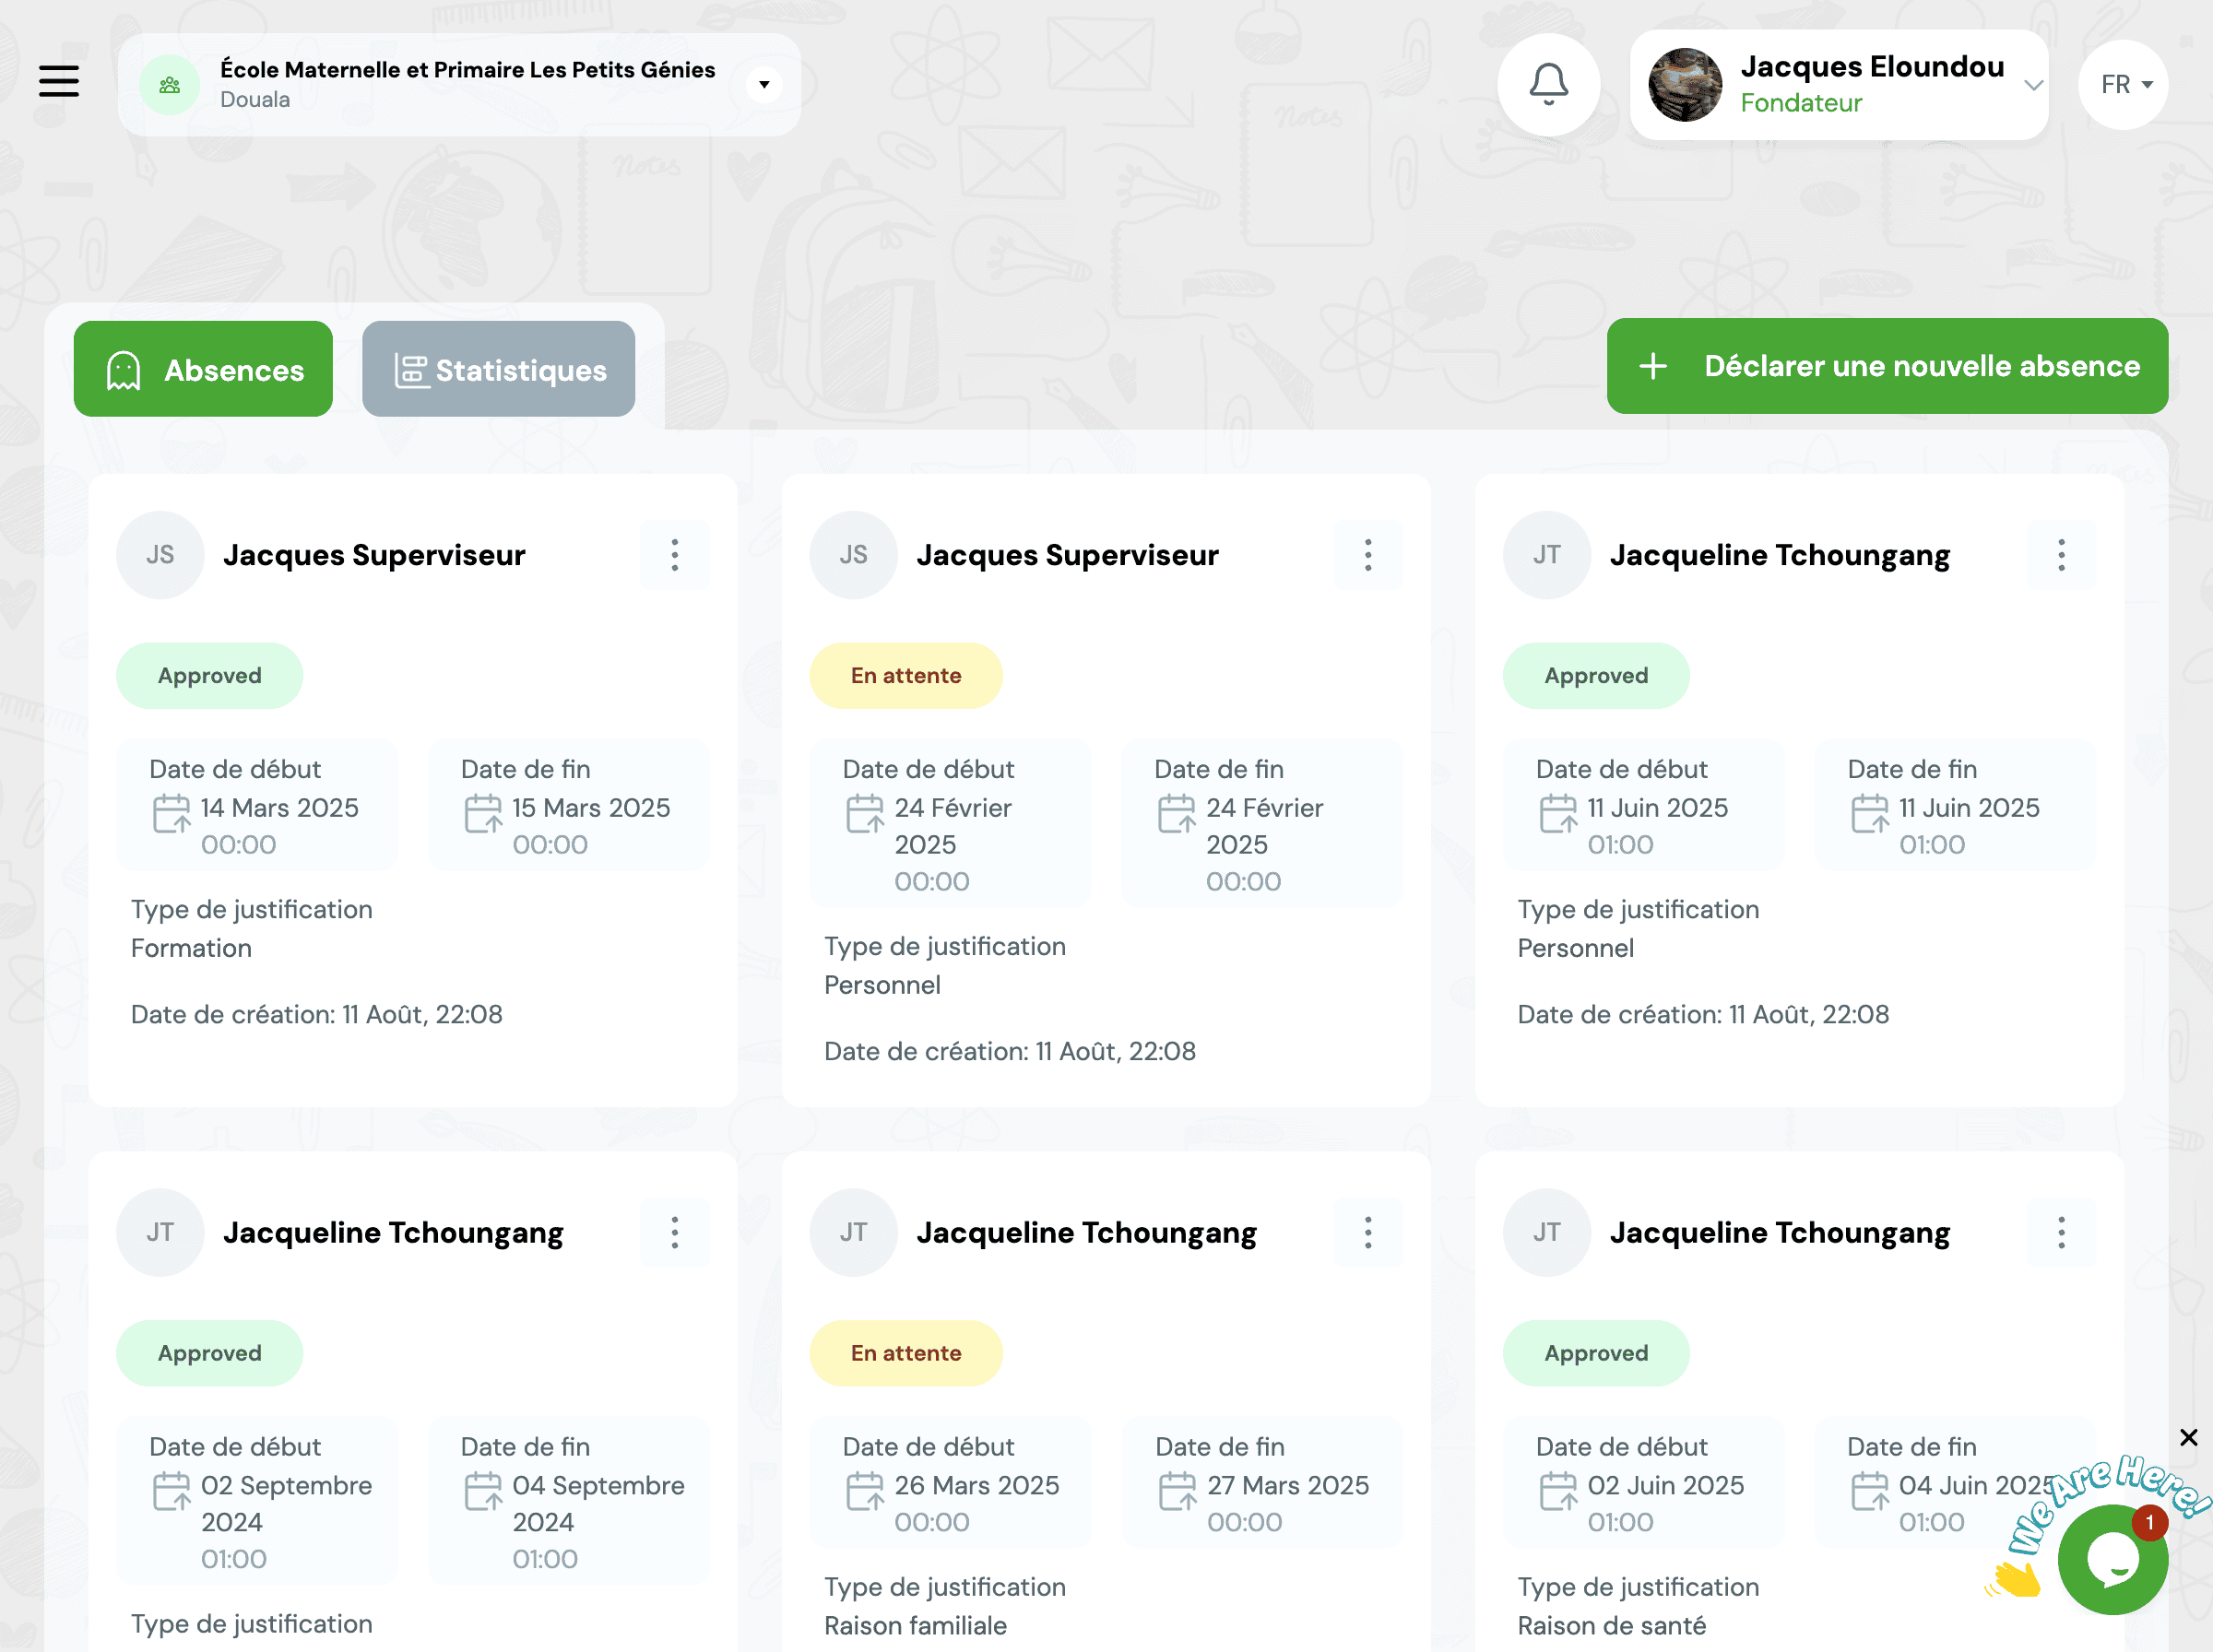Open the green chat support bubble
This screenshot has width=2213, height=1652.
pos(2112,1558)
